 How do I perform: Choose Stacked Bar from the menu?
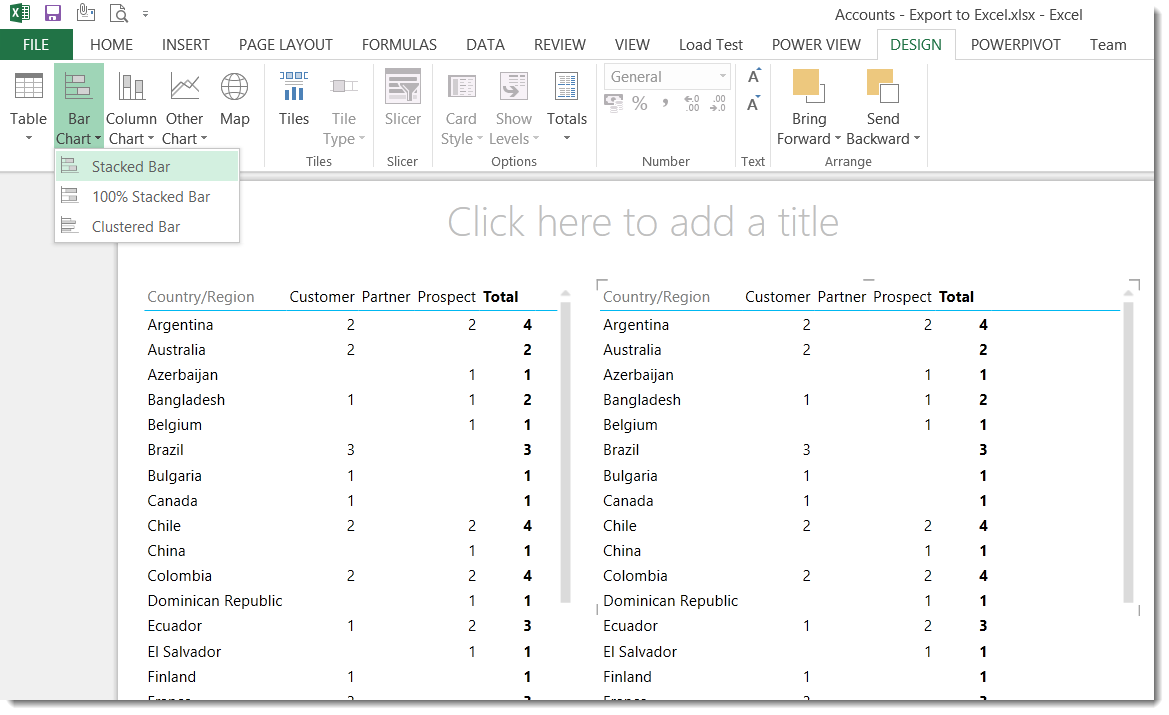tap(131, 167)
